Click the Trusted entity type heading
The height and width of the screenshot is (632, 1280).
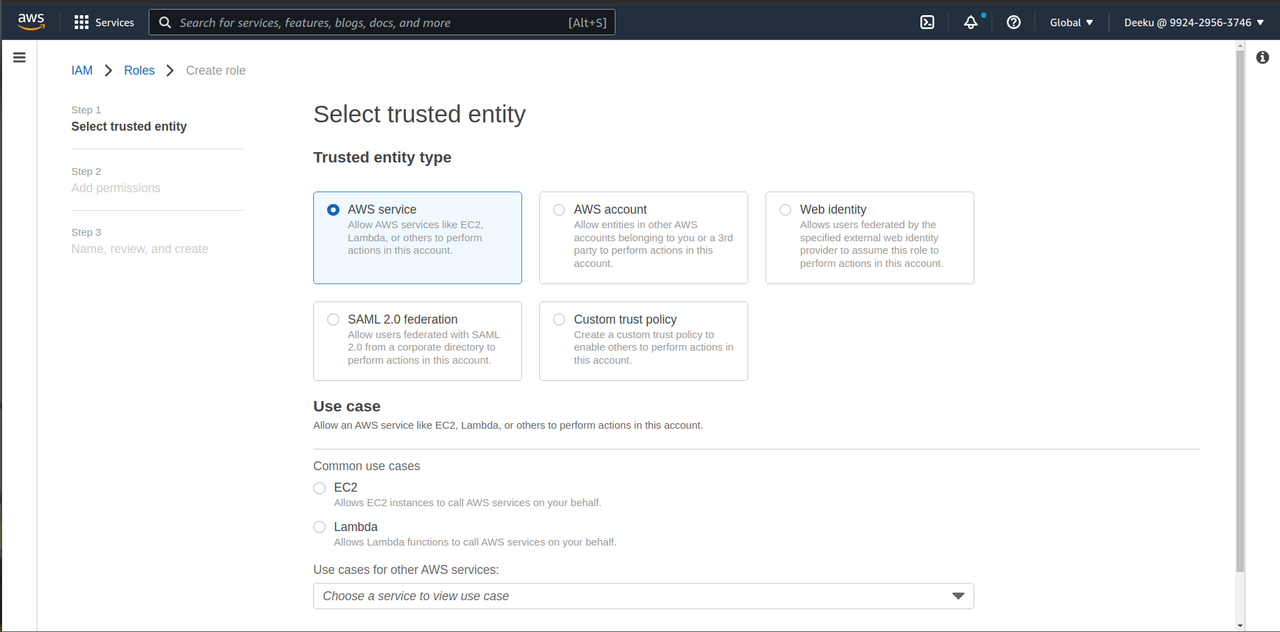click(x=382, y=157)
